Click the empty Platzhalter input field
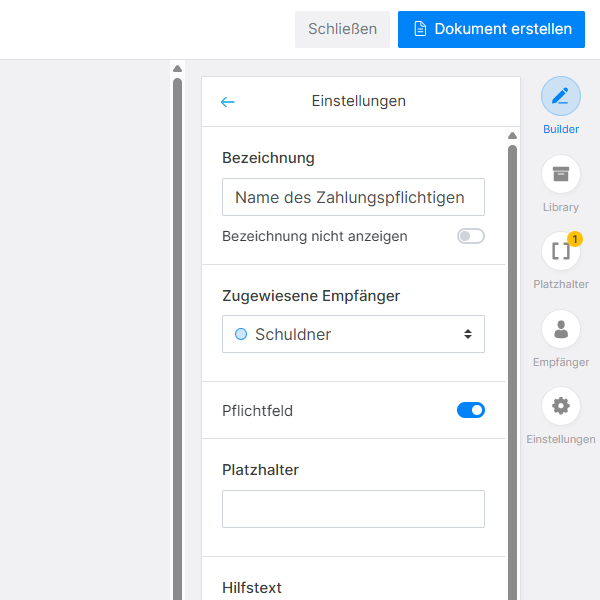600x600 pixels. (353, 509)
